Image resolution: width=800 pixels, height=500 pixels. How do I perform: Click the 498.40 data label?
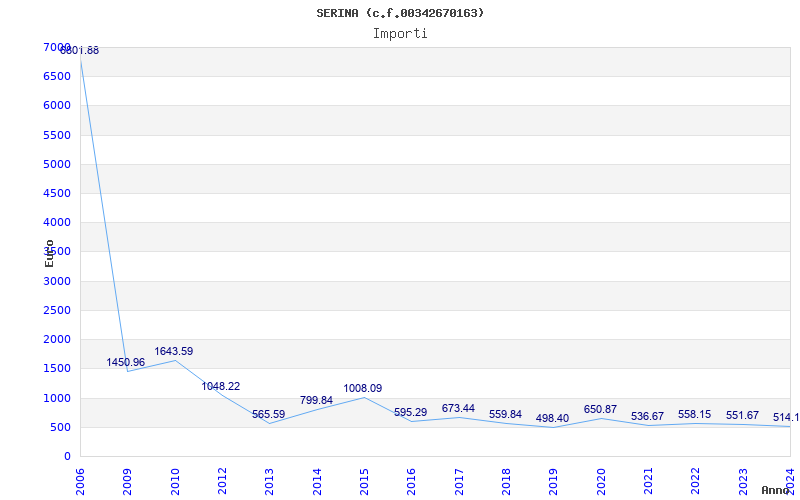tap(552, 418)
